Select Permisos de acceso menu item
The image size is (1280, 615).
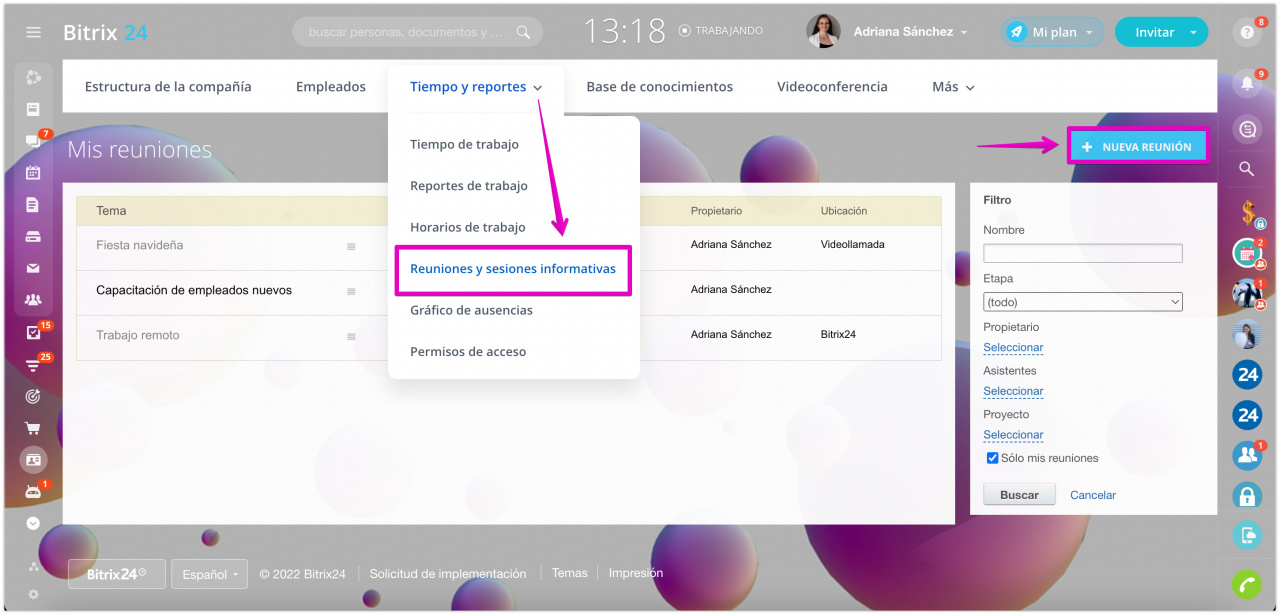[x=468, y=351]
